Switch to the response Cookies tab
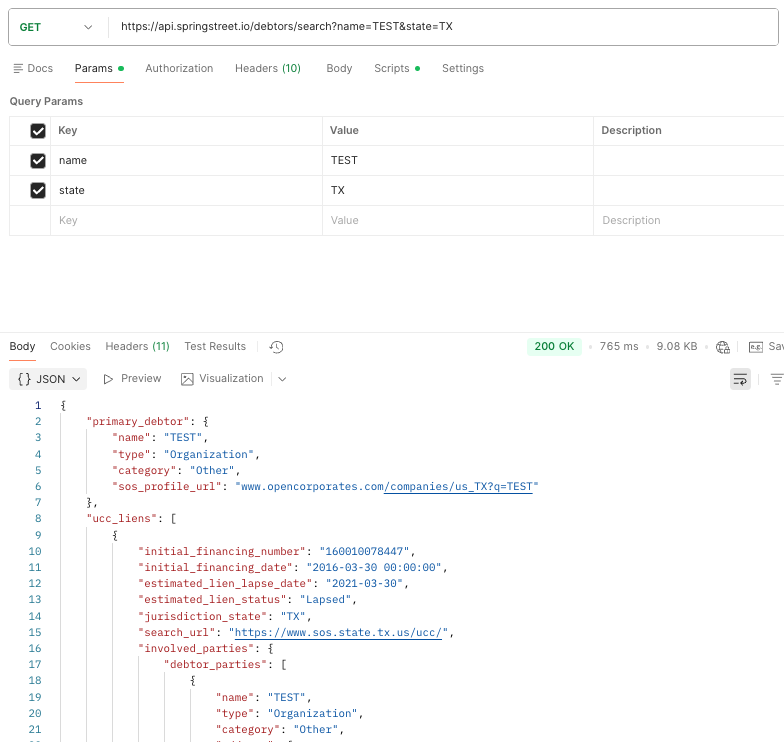Viewport: 784px width, 742px height. 70,346
